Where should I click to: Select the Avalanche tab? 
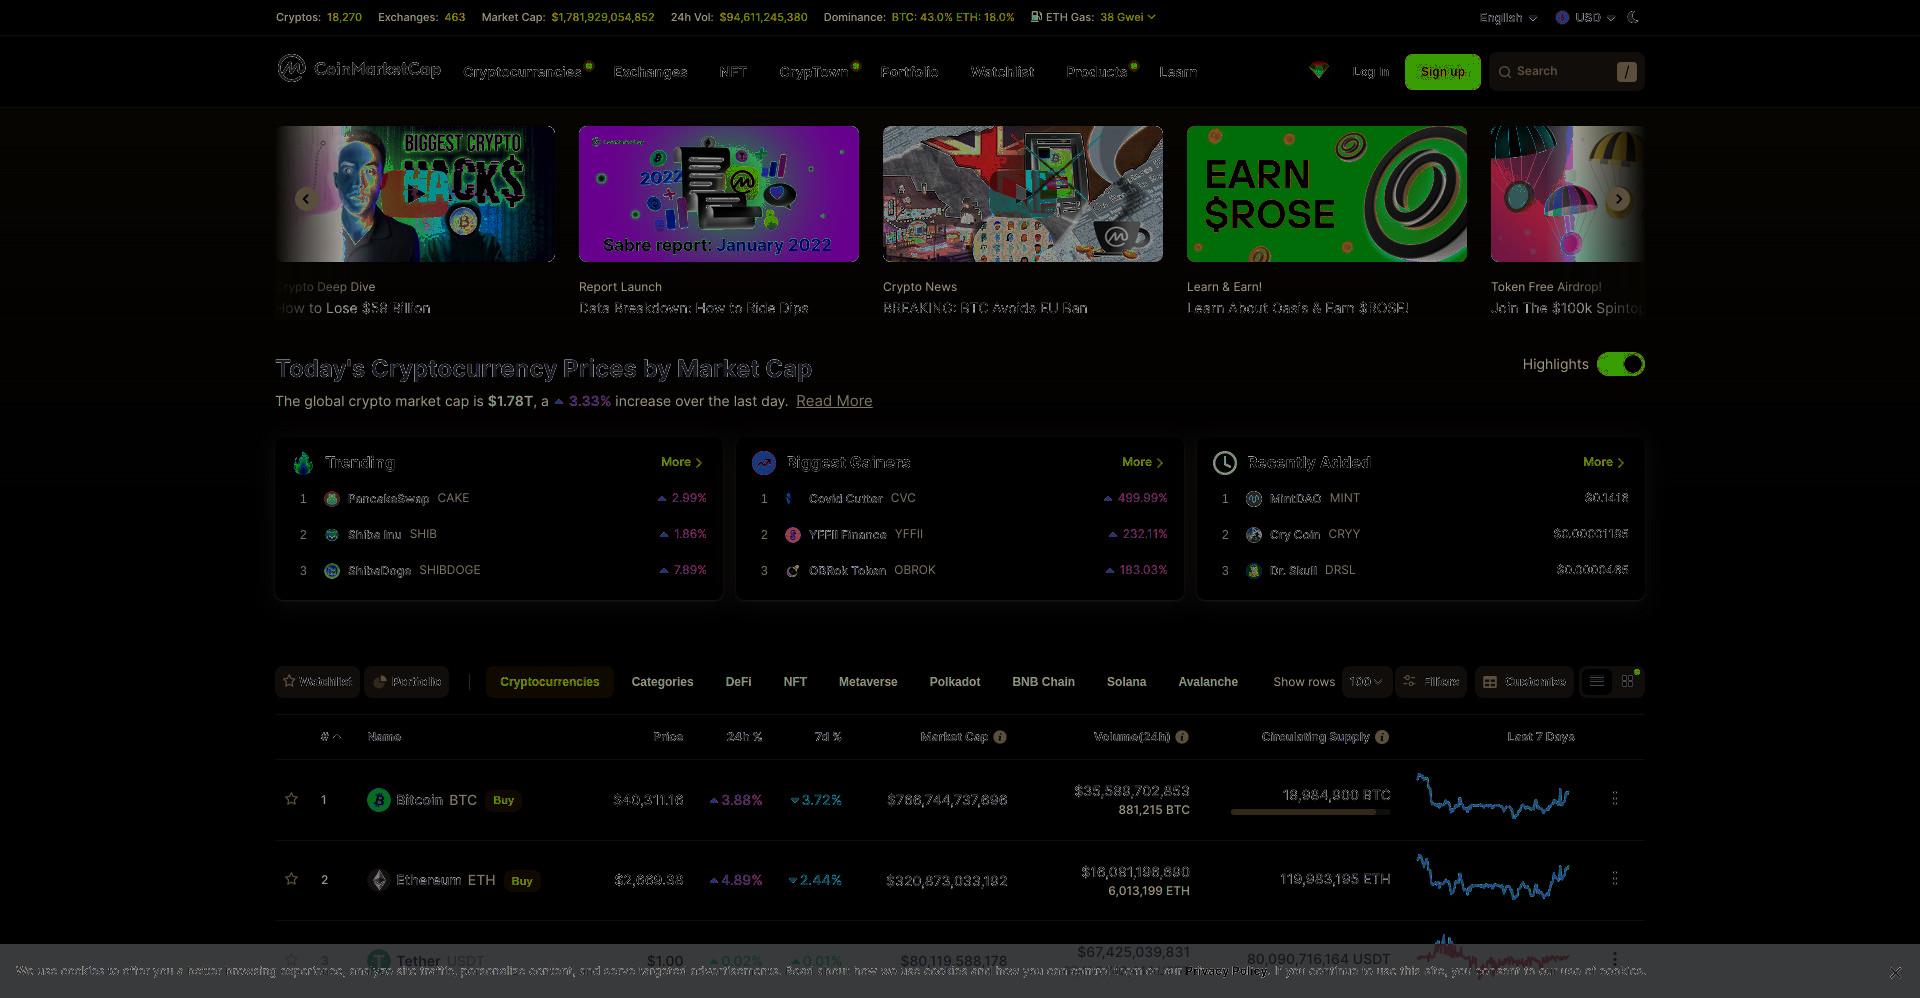click(1208, 682)
